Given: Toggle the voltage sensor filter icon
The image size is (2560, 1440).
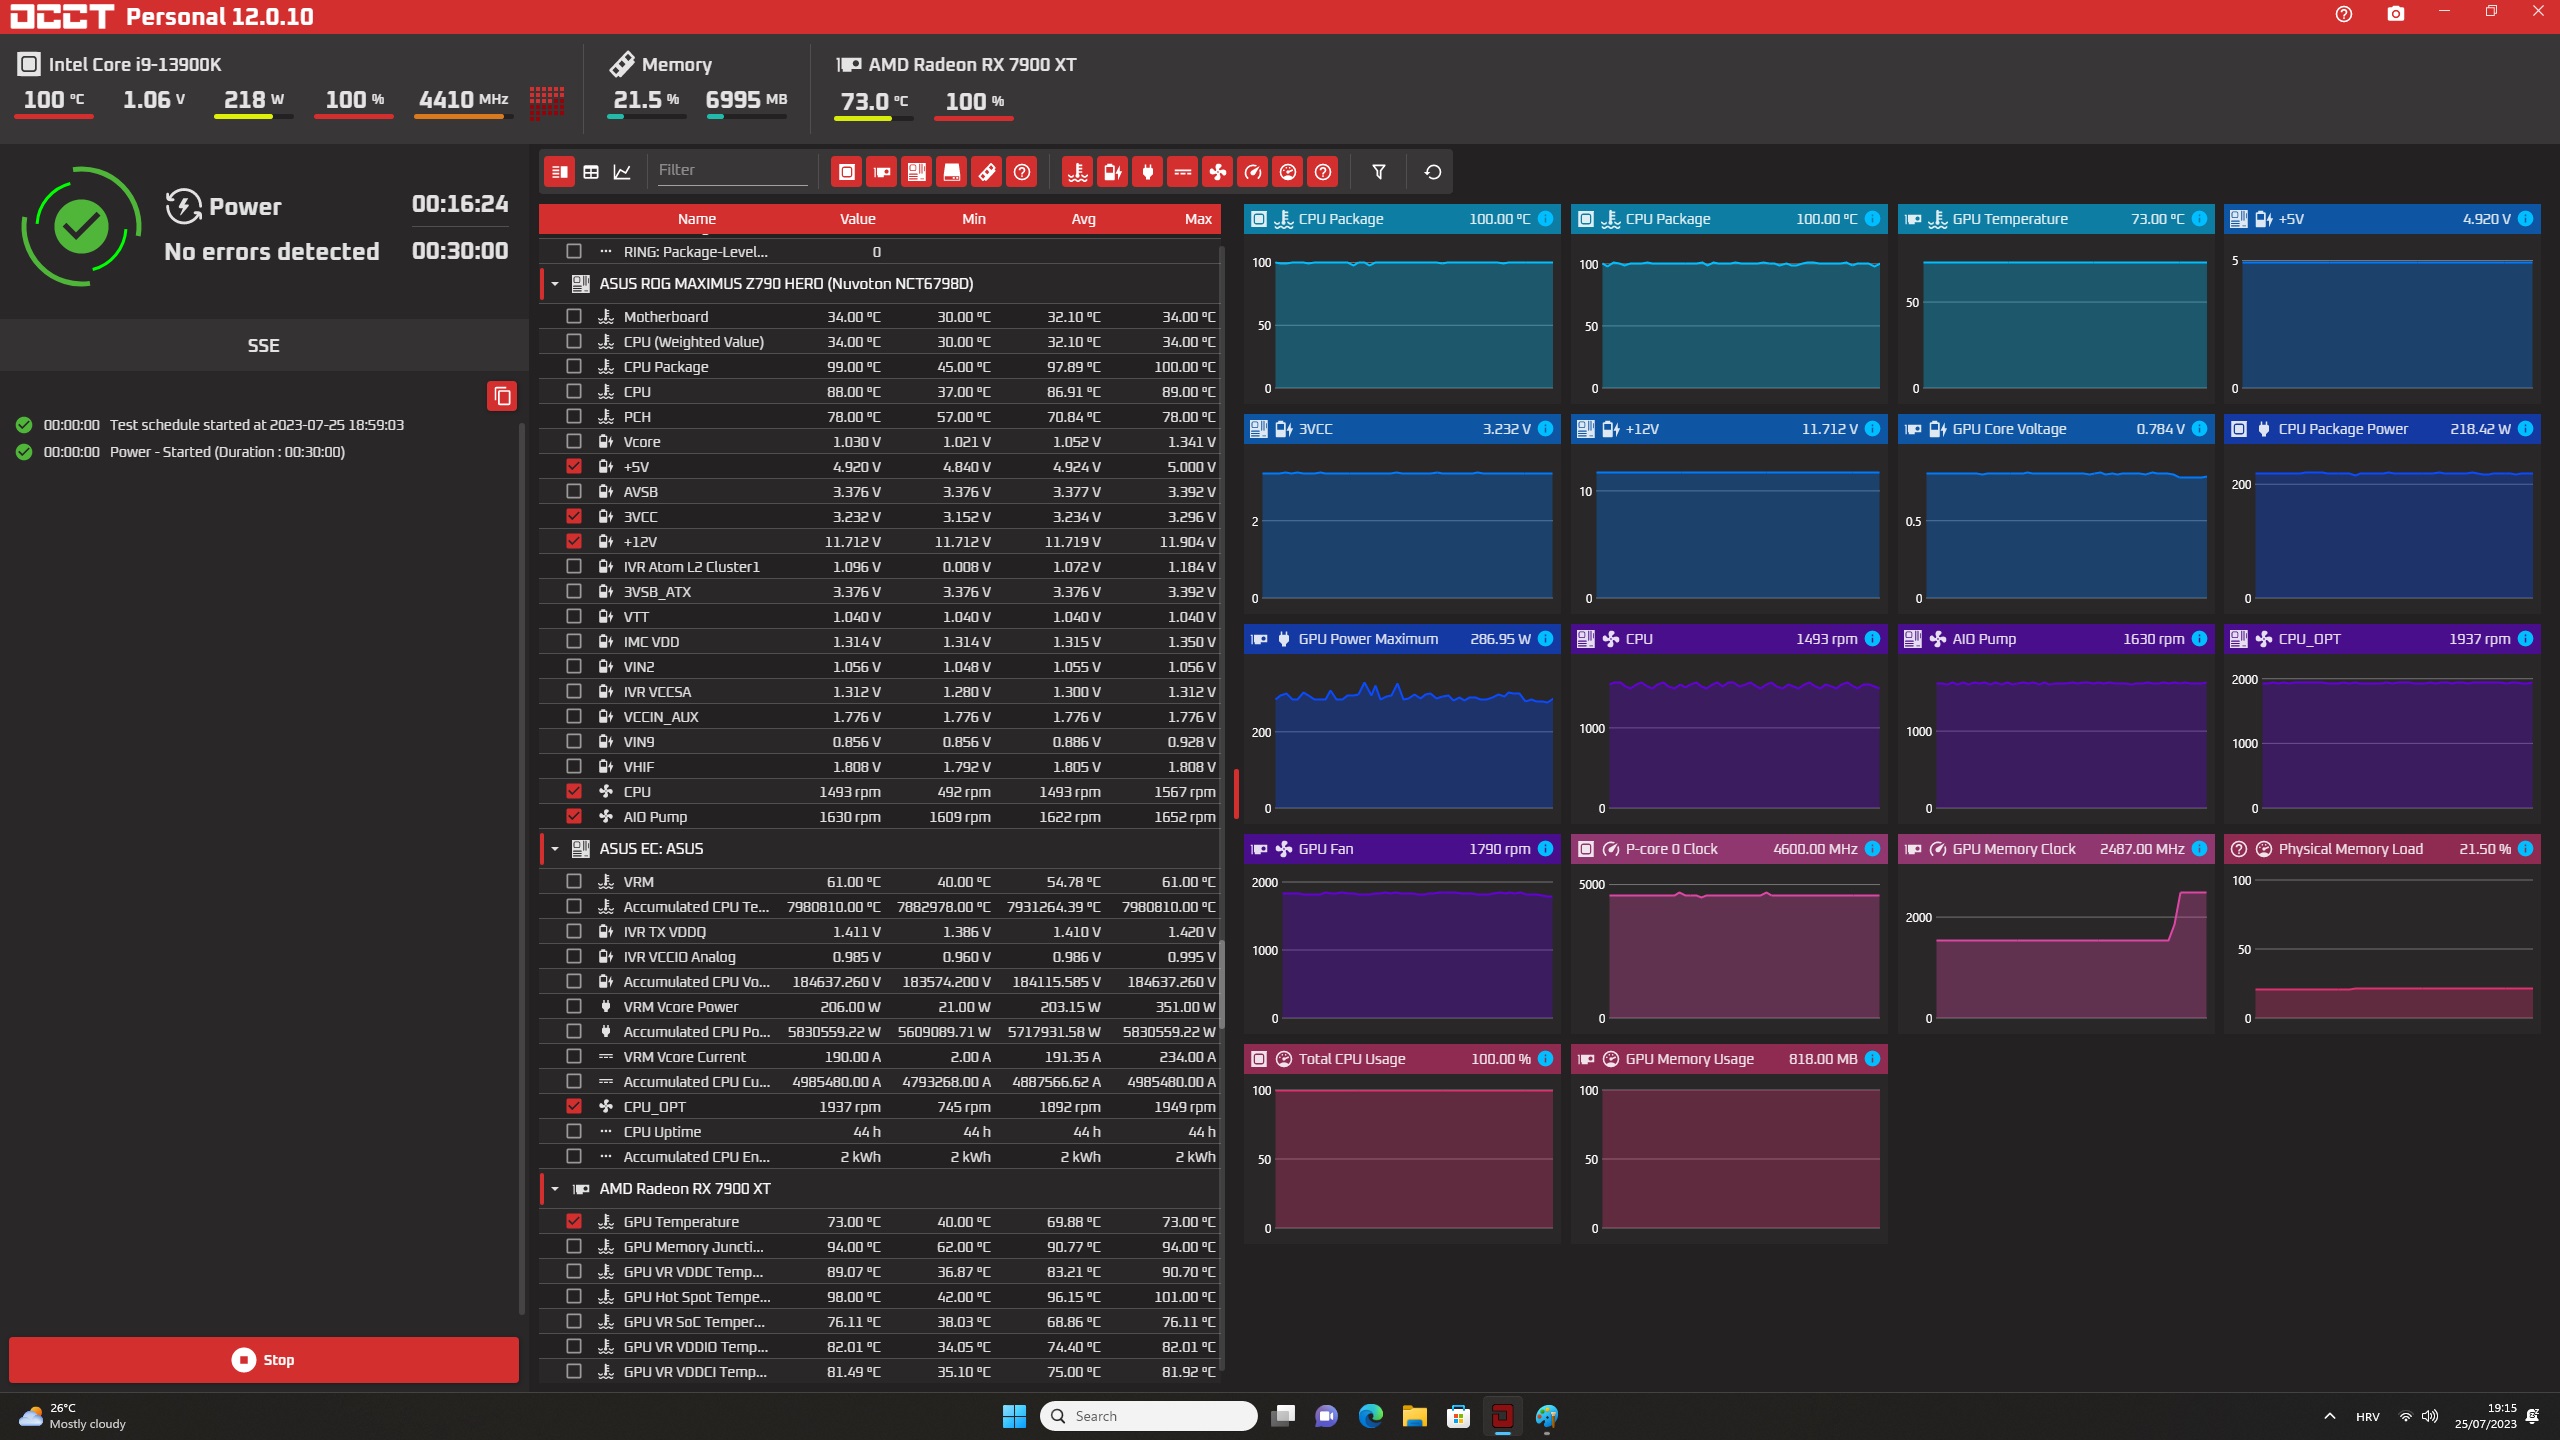Looking at the screenshot, I should tap(1113, 172).
